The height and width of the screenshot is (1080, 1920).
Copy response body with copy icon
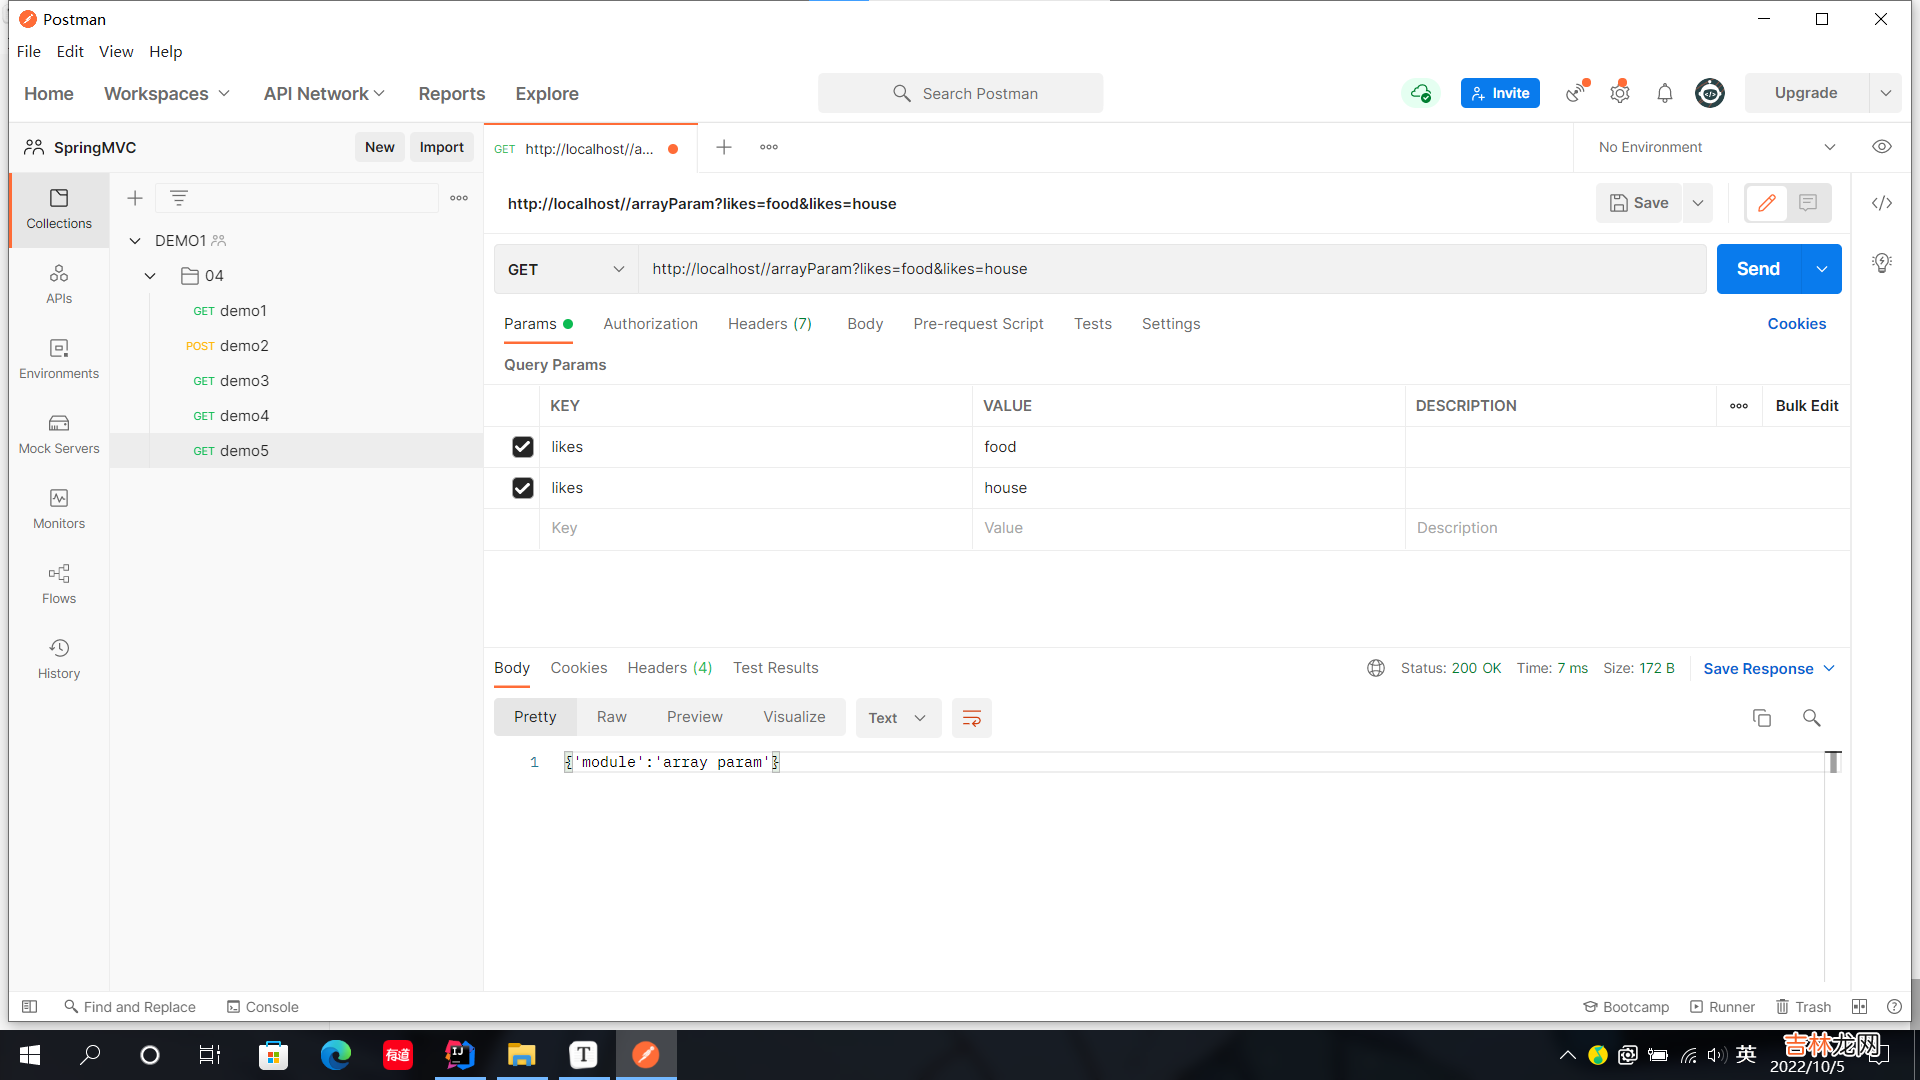pyautogui.click(x=1762, y=718)
